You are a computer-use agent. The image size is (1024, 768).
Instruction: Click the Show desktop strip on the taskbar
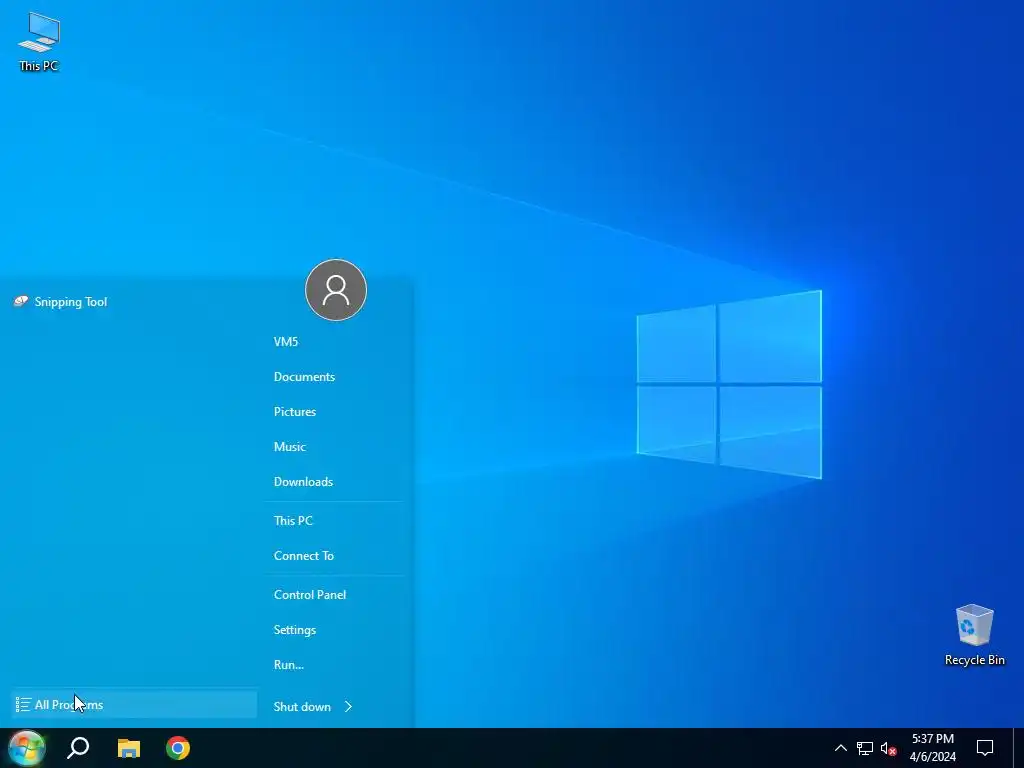tap(1019, 748)
